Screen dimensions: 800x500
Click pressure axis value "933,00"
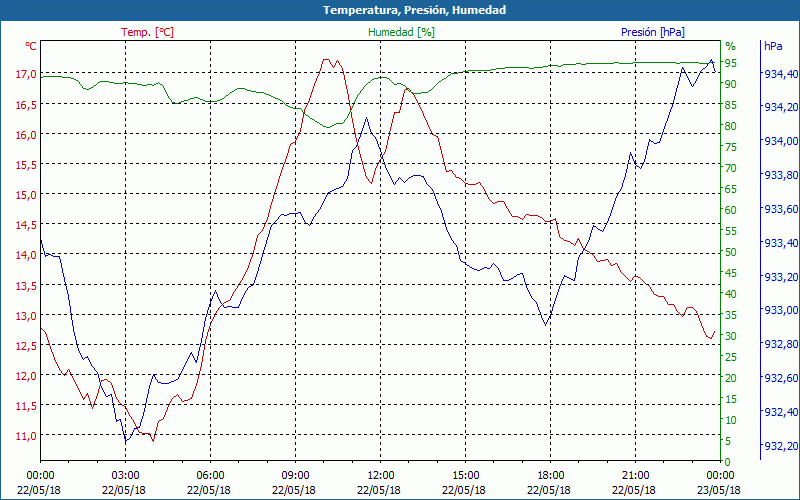click(x=780, y=311)
